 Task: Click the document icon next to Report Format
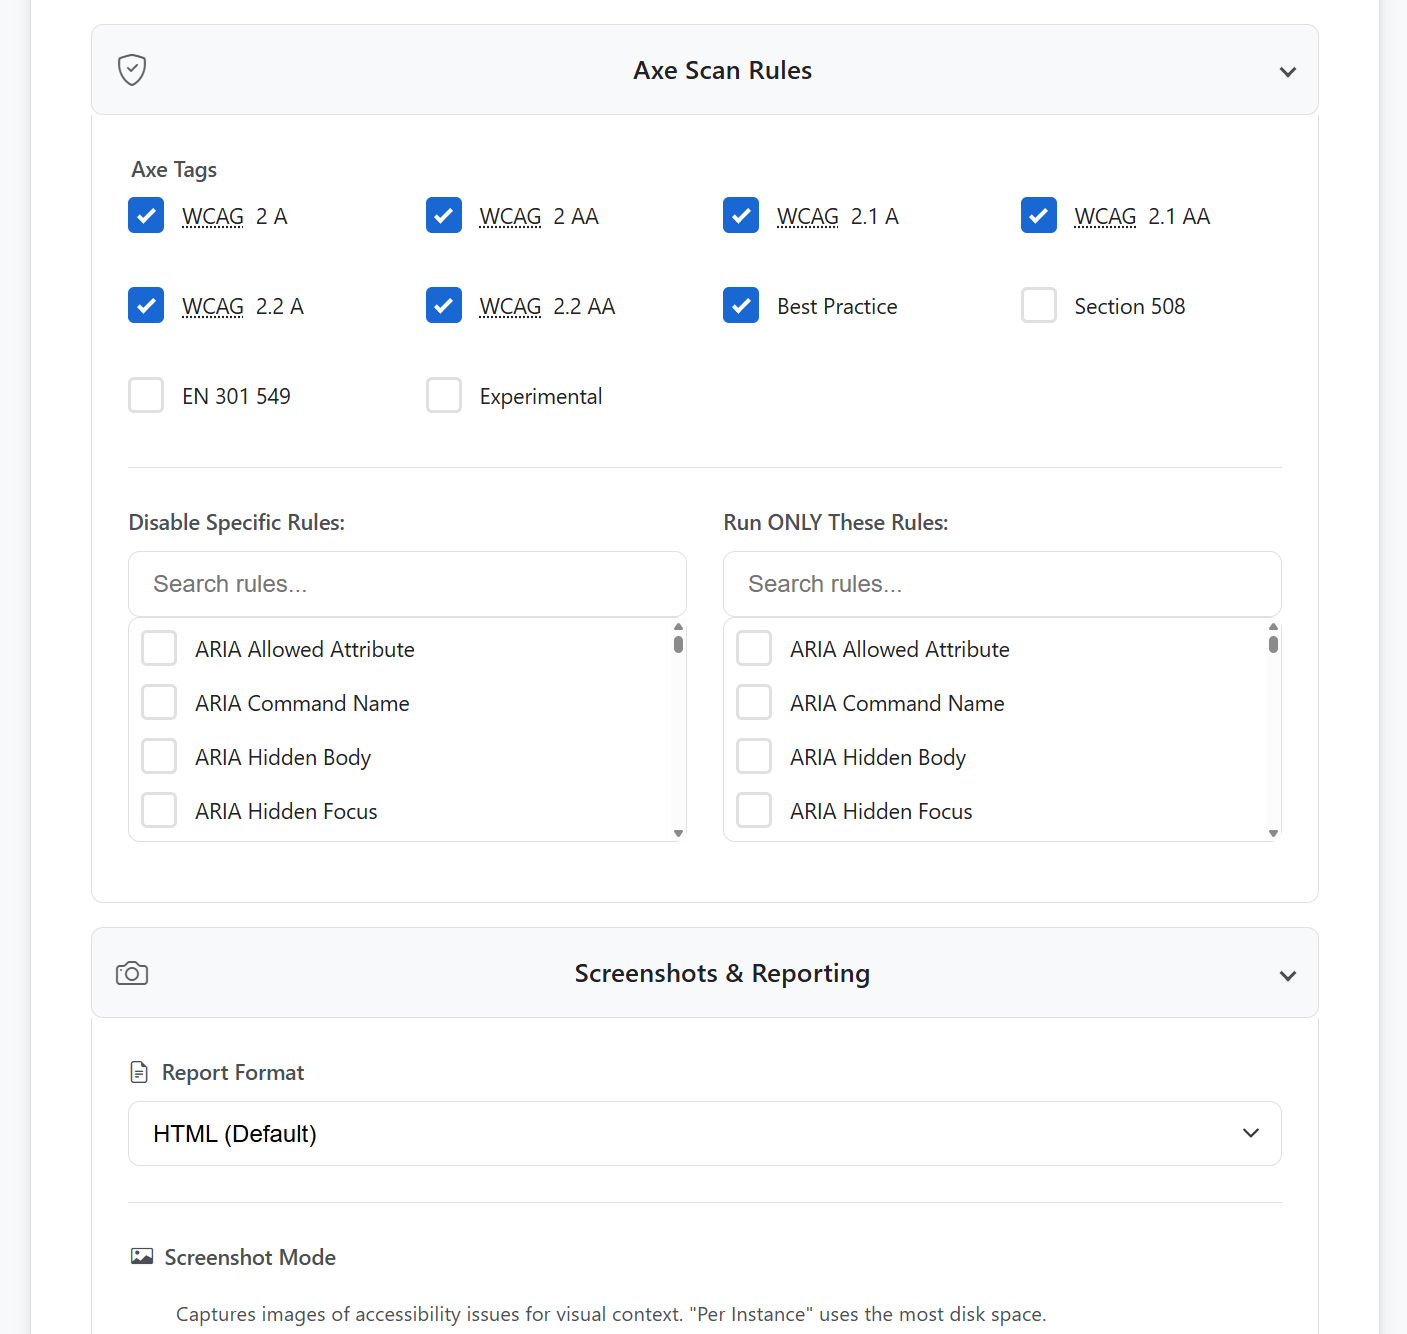pos(139,1073)
